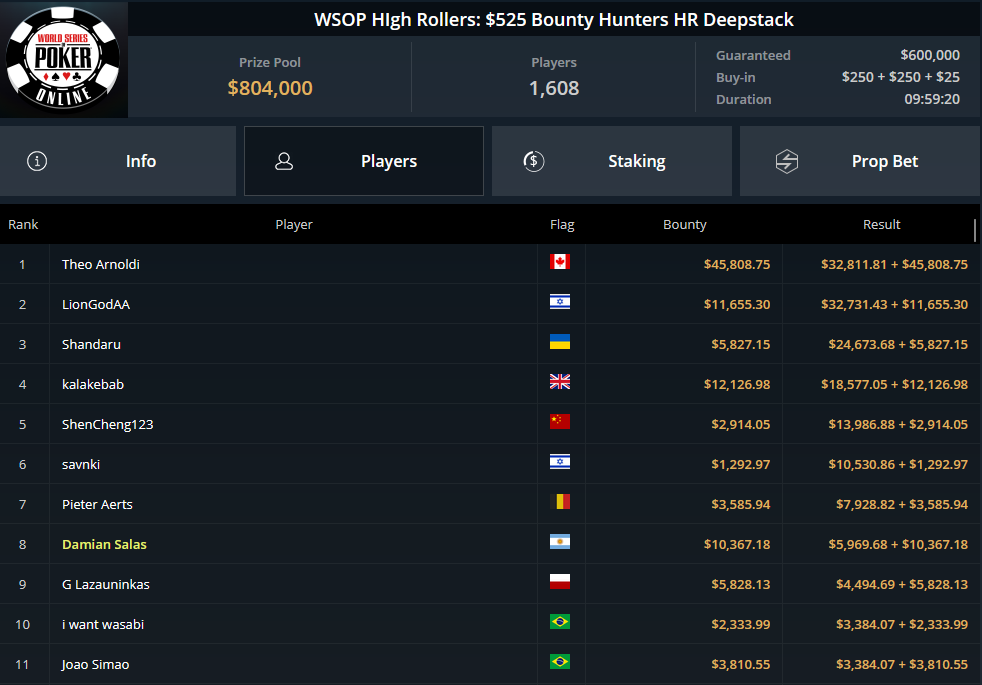982x685 pixels.
Task: Click result $3,384.07 + $3,810.55
Action: tap(902, 665)
